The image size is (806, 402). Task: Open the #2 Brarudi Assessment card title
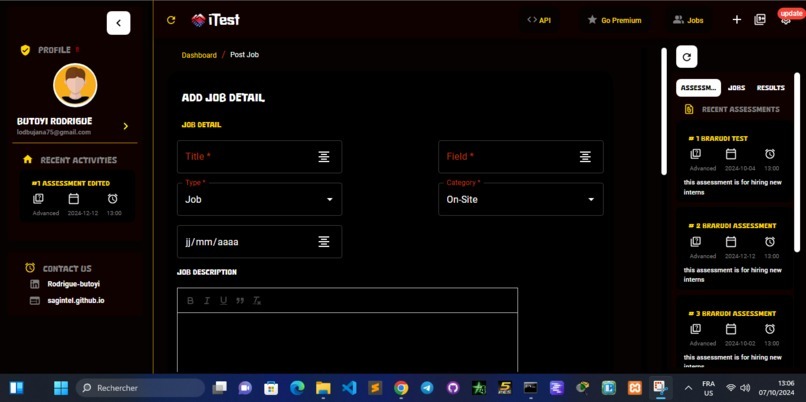732,226
